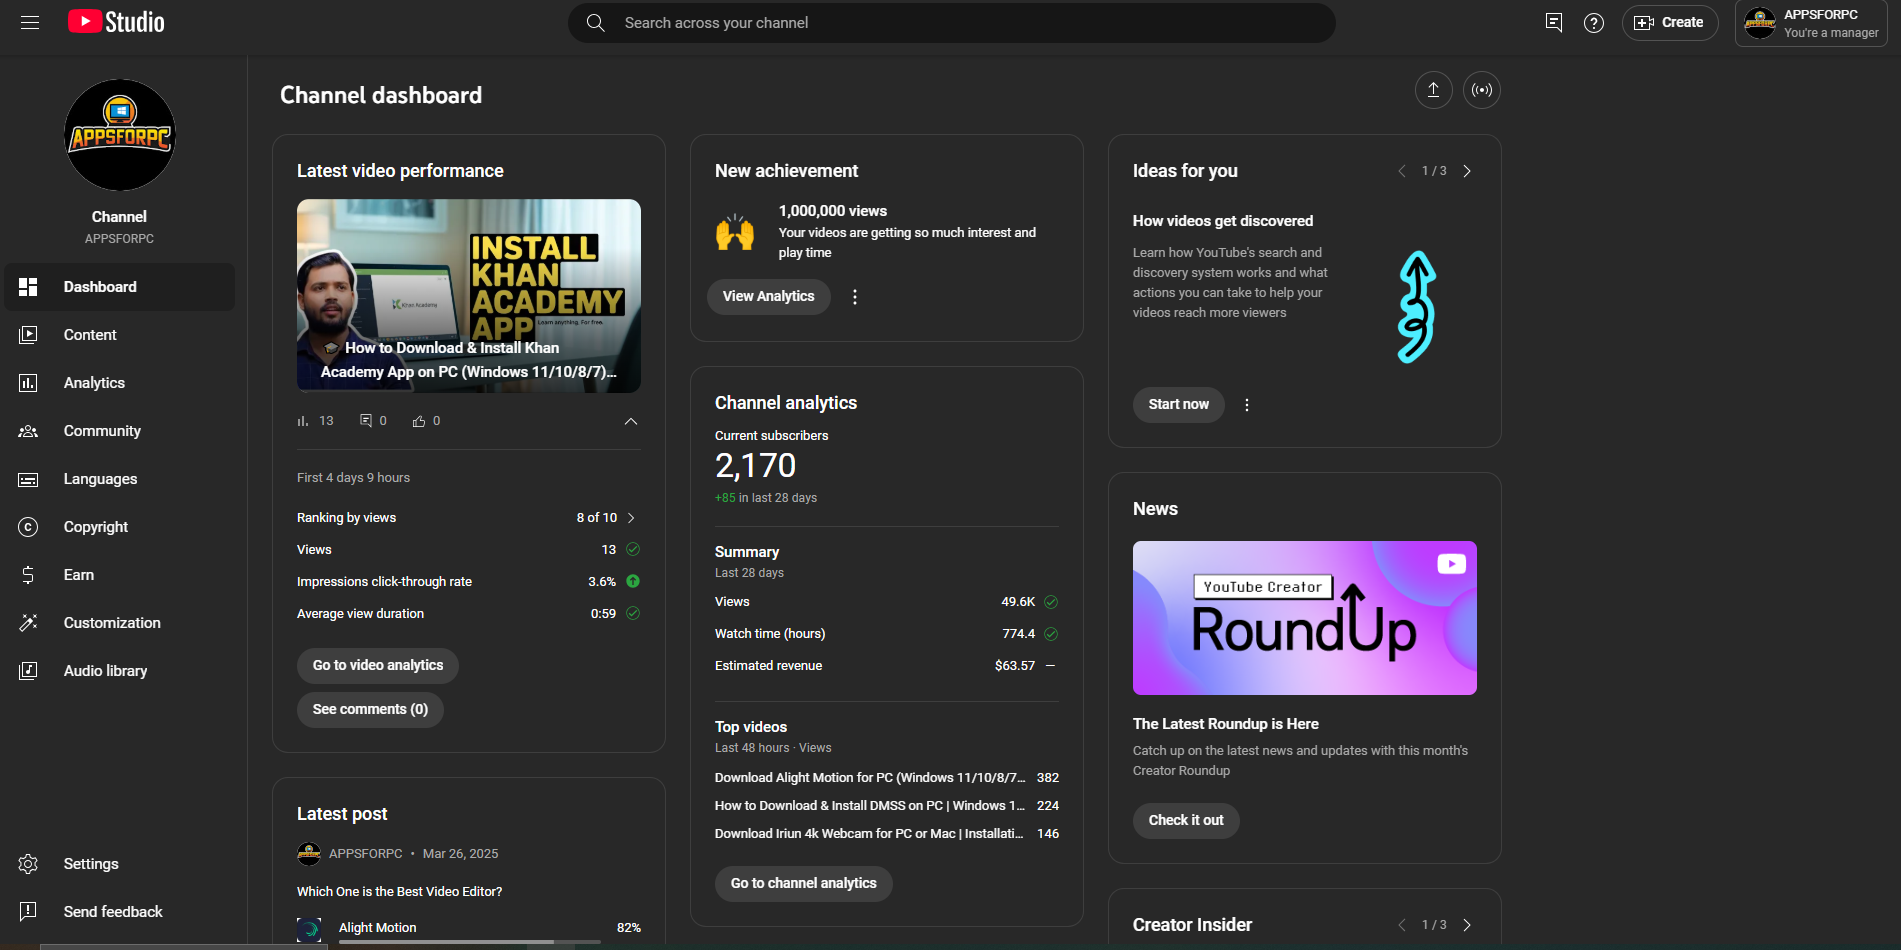Screen dimensions: 1901x950
Task: Open the Khan Academy video thumbnail
Action: 469,296
